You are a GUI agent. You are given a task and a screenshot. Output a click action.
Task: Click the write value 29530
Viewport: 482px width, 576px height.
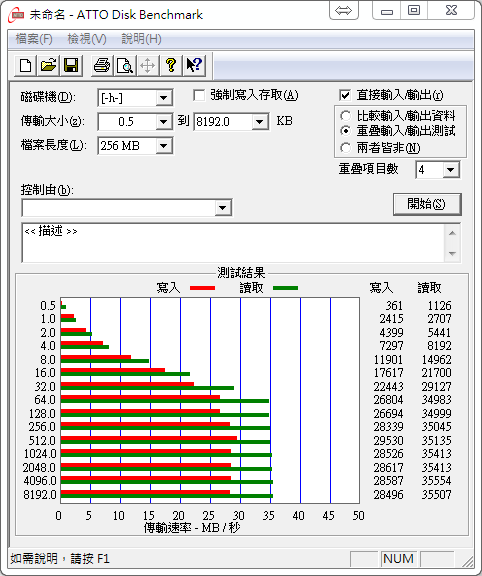pyautogui.click(x=388, y=440)
